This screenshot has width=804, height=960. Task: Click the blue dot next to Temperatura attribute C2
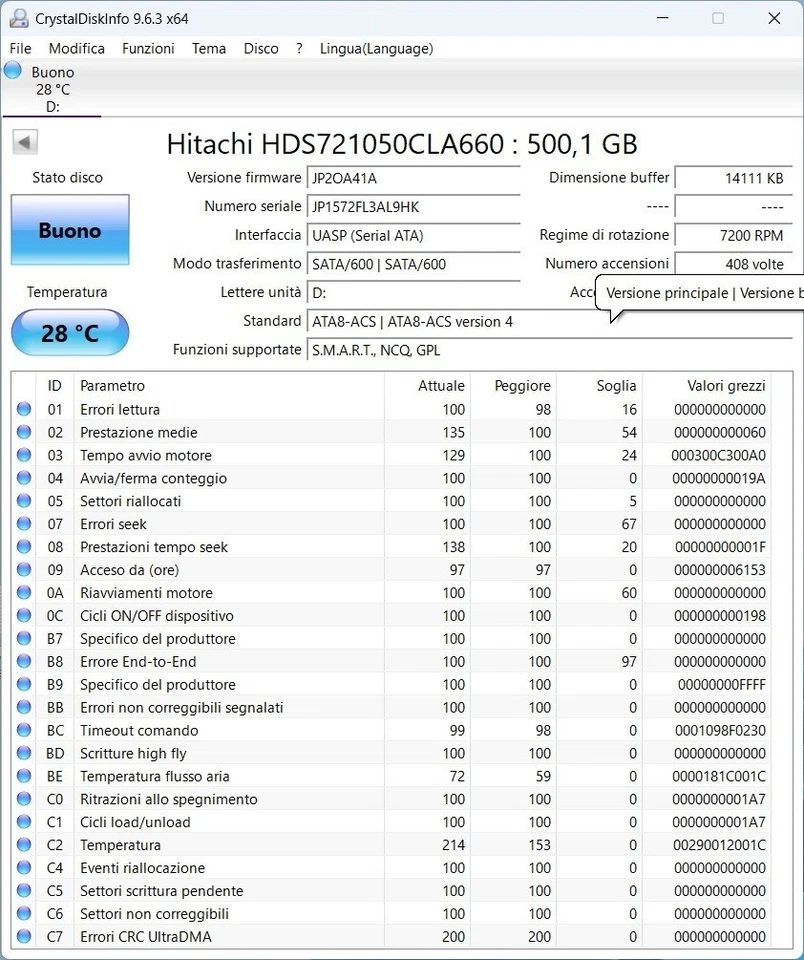24,845
